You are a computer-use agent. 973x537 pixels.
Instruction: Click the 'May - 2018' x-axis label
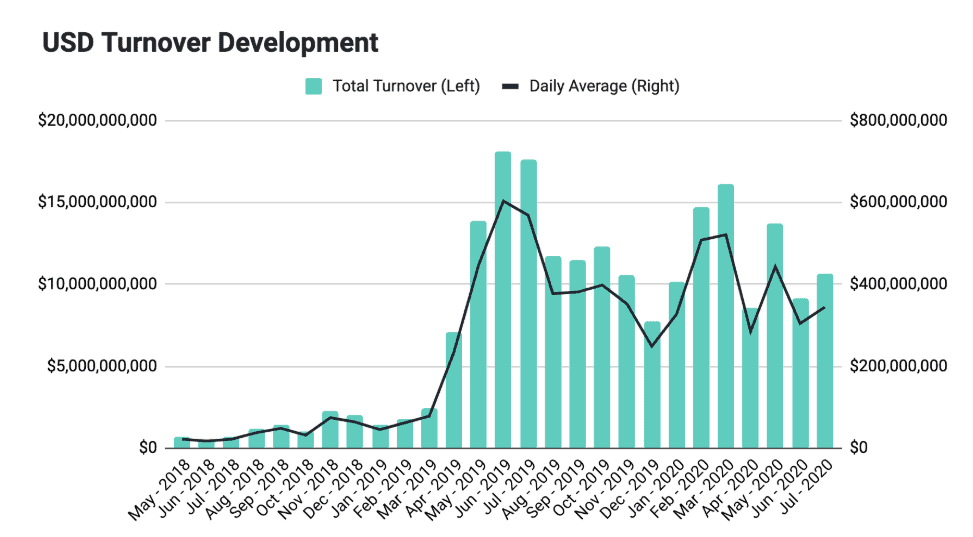pyautogui.click(x=158, y=488)
